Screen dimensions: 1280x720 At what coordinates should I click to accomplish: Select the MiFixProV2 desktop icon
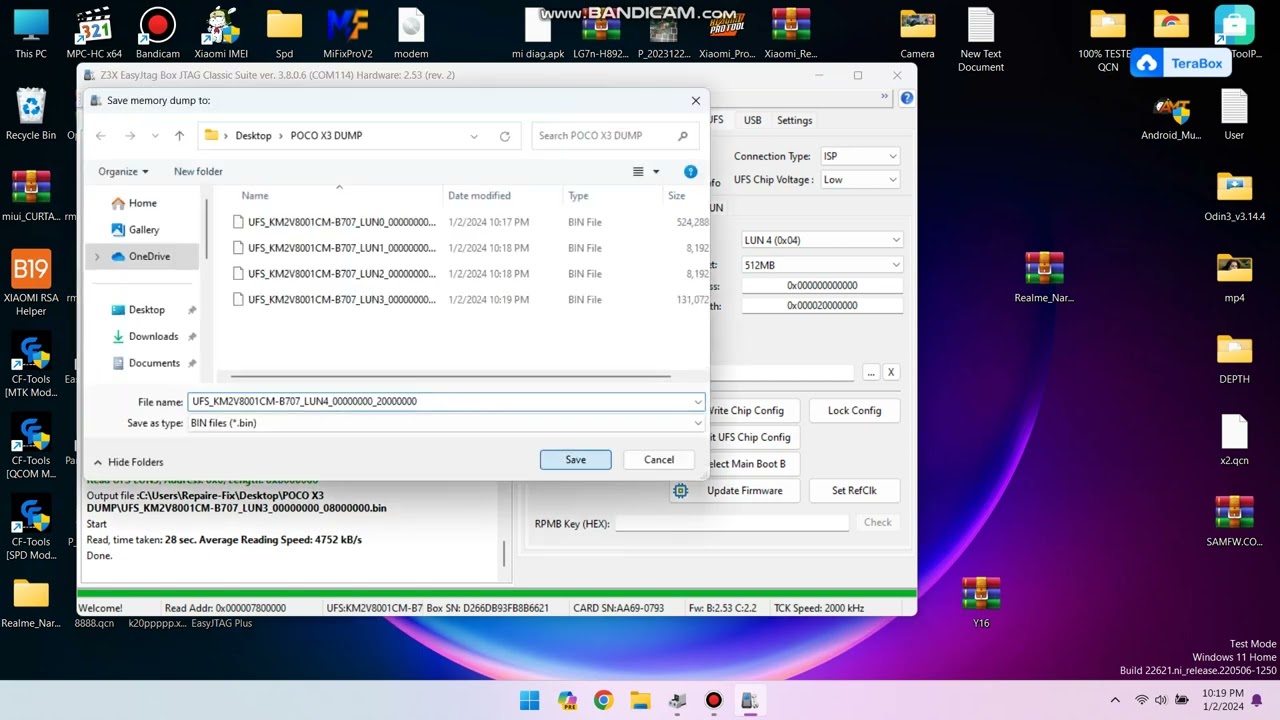(348, 33)
